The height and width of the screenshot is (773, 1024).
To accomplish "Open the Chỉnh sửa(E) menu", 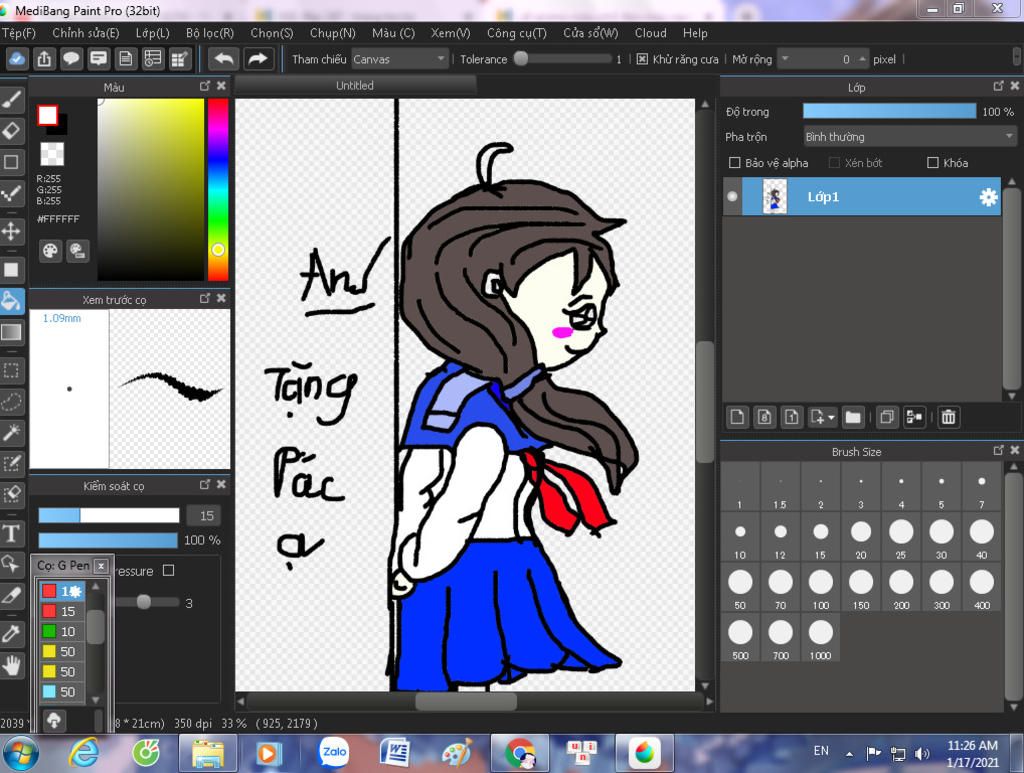I will pos(86,33).
